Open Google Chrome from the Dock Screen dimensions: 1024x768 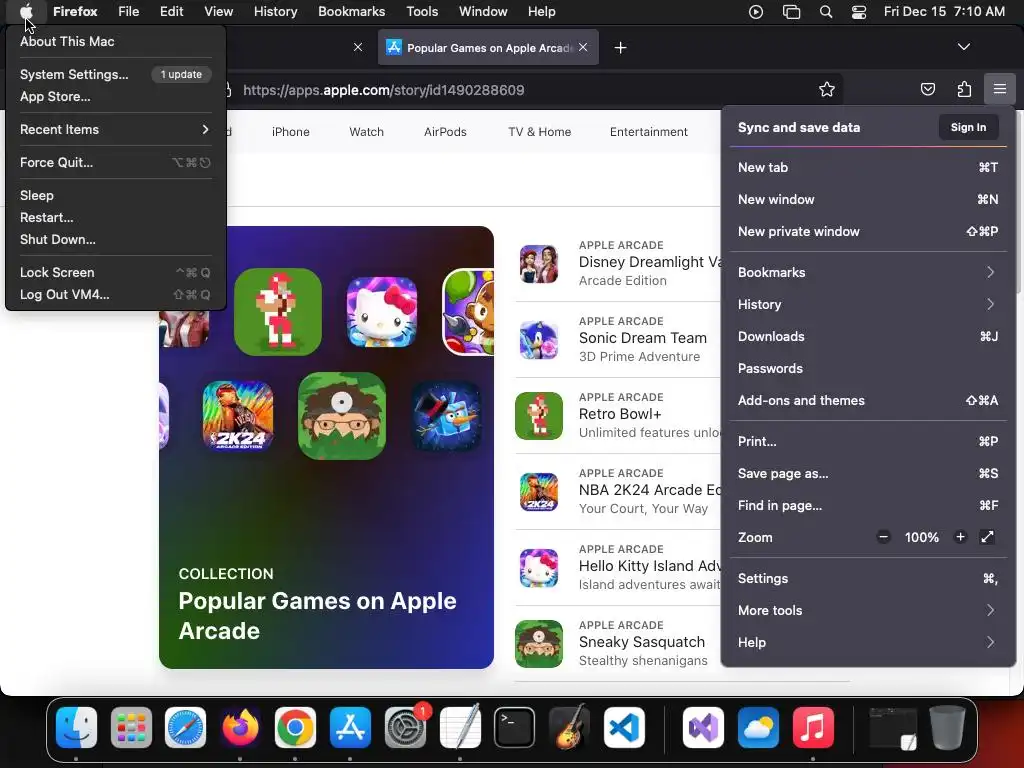[295, 727]
